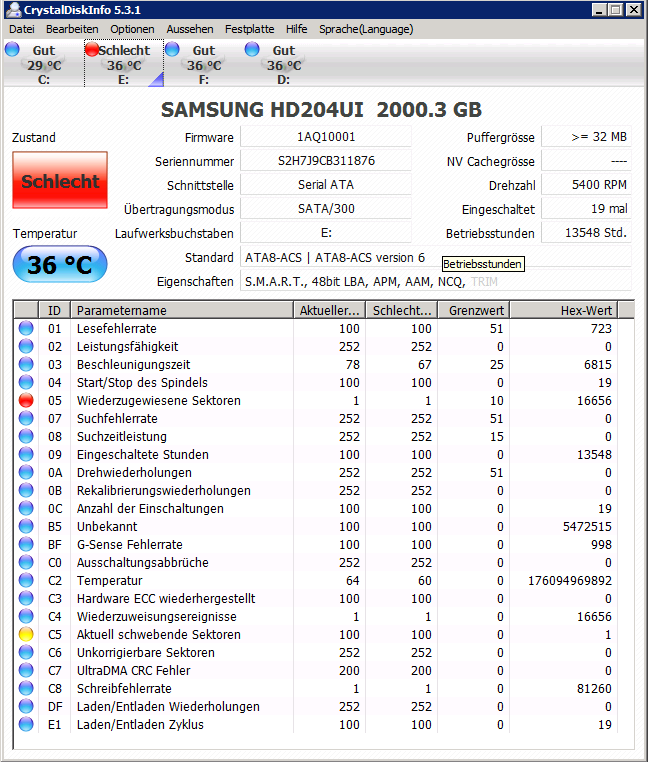The image size is (648, 762).
Task: Click the serial number S2H7J9CB311876 field
Action: click(326, 161)
